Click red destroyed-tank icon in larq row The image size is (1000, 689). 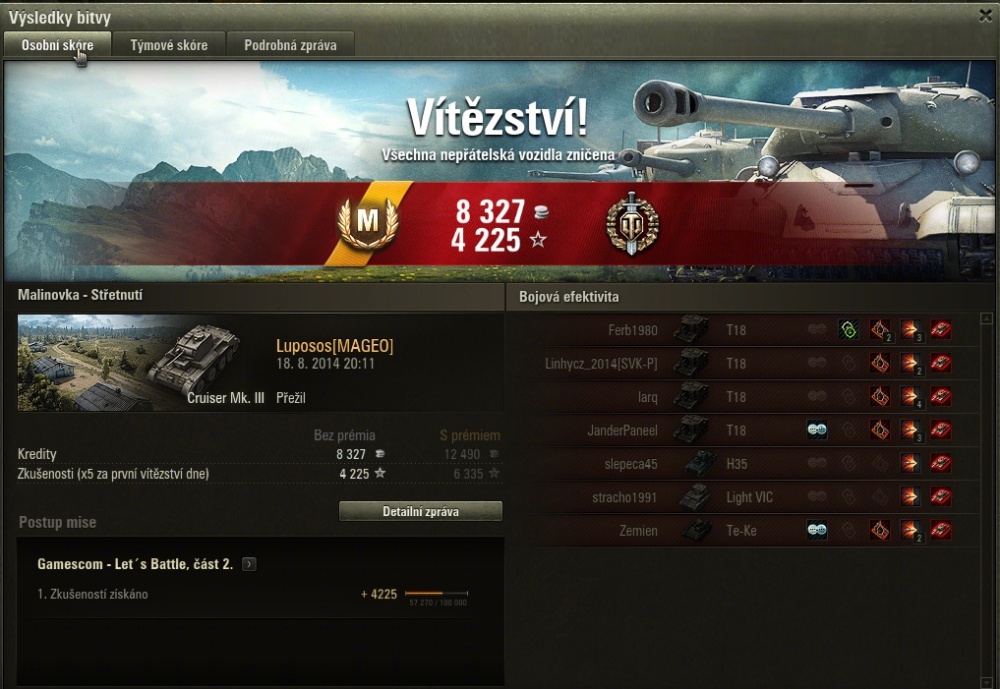[x=941, y=397]
